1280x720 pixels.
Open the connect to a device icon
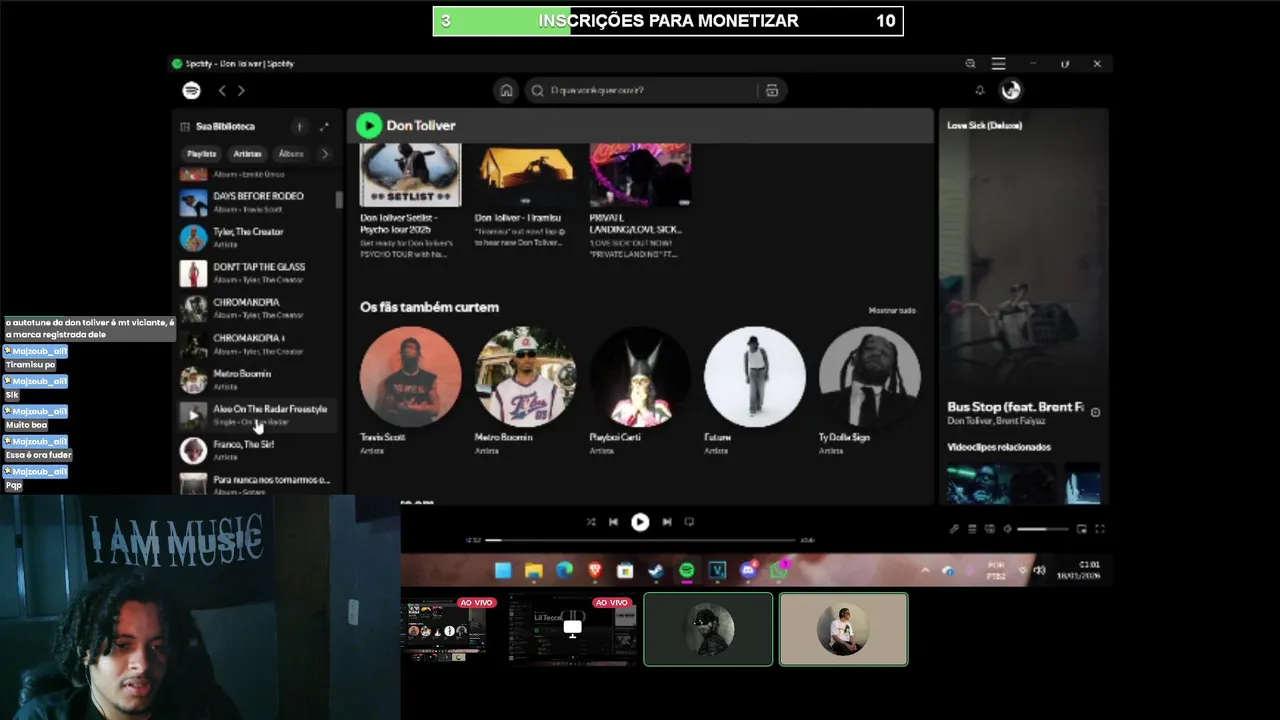pyautogui.click(x=990, y=529)
